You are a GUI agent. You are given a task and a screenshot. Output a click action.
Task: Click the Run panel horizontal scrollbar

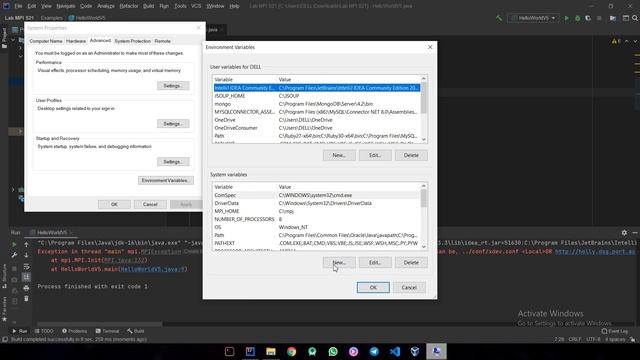[100, 324]
